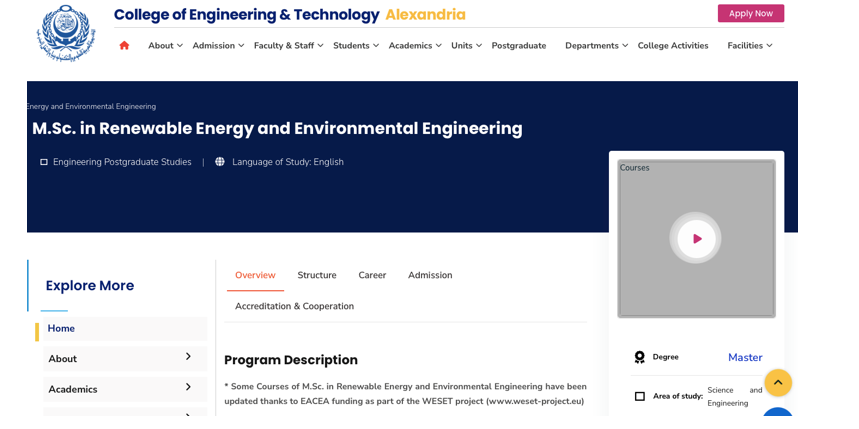Expand Academics in the sidebar

(187, 388)
